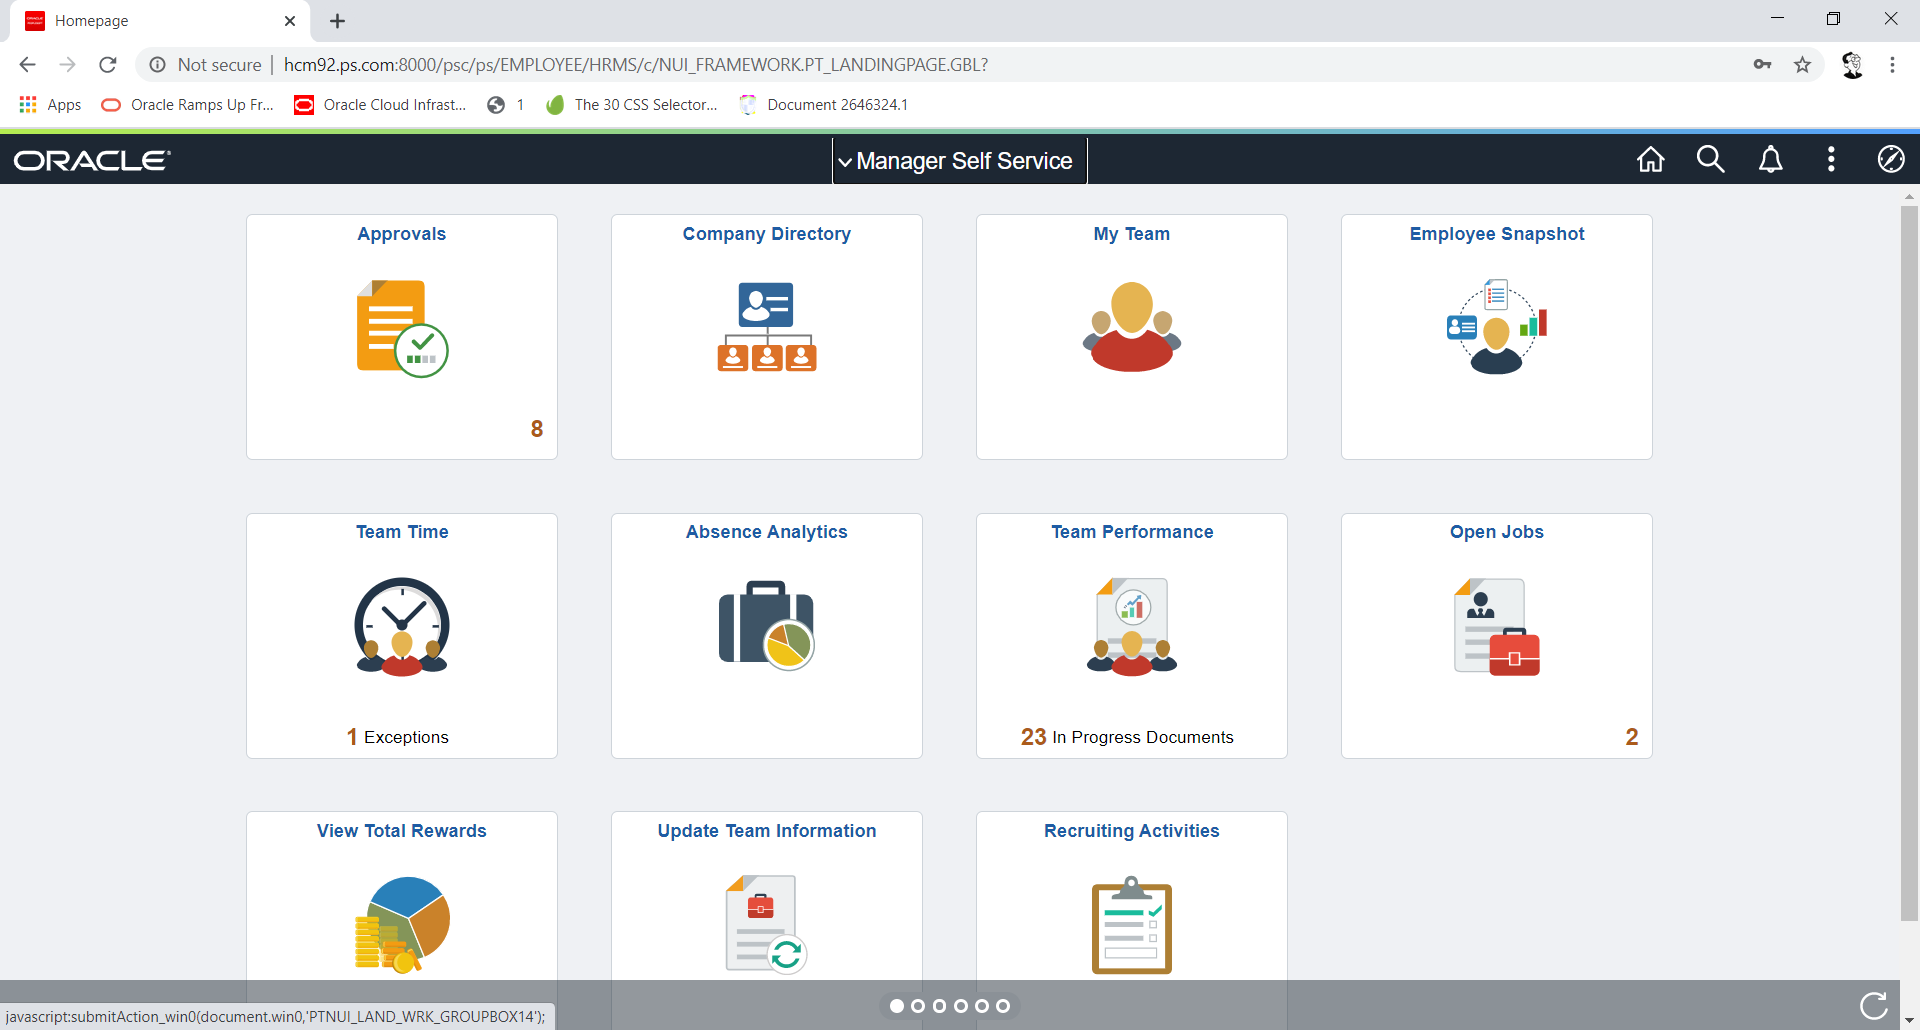Open the Actions three-dot menu
Screen dimensions: 1920x1030
coord(1831,160)
